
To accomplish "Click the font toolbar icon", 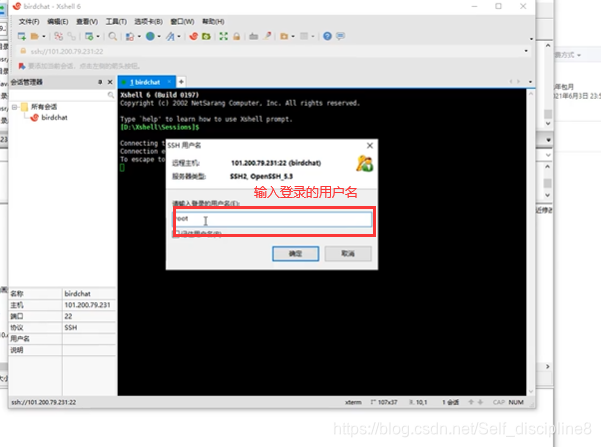I will click(x=171, y=36).
